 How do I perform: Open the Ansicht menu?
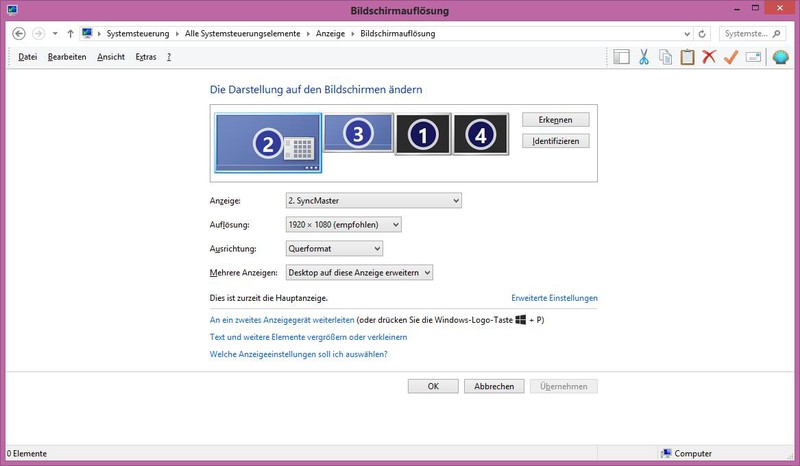pyautogui.click(x=111, y=57)
